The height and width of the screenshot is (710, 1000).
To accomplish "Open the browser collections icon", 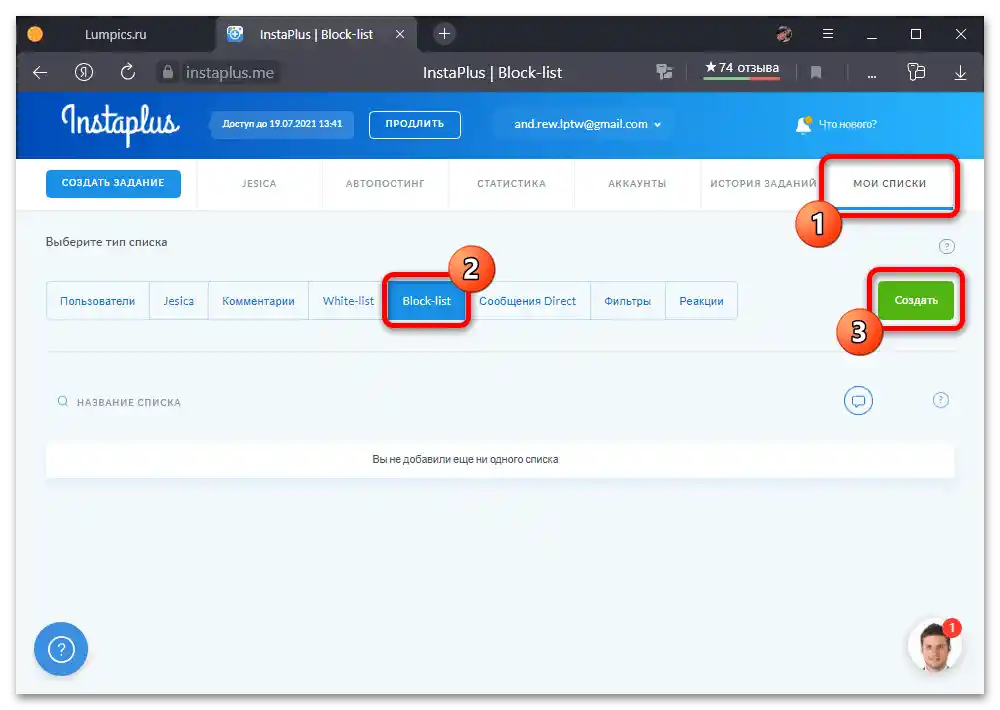I will pyautogui.click(x=916, y=72).
